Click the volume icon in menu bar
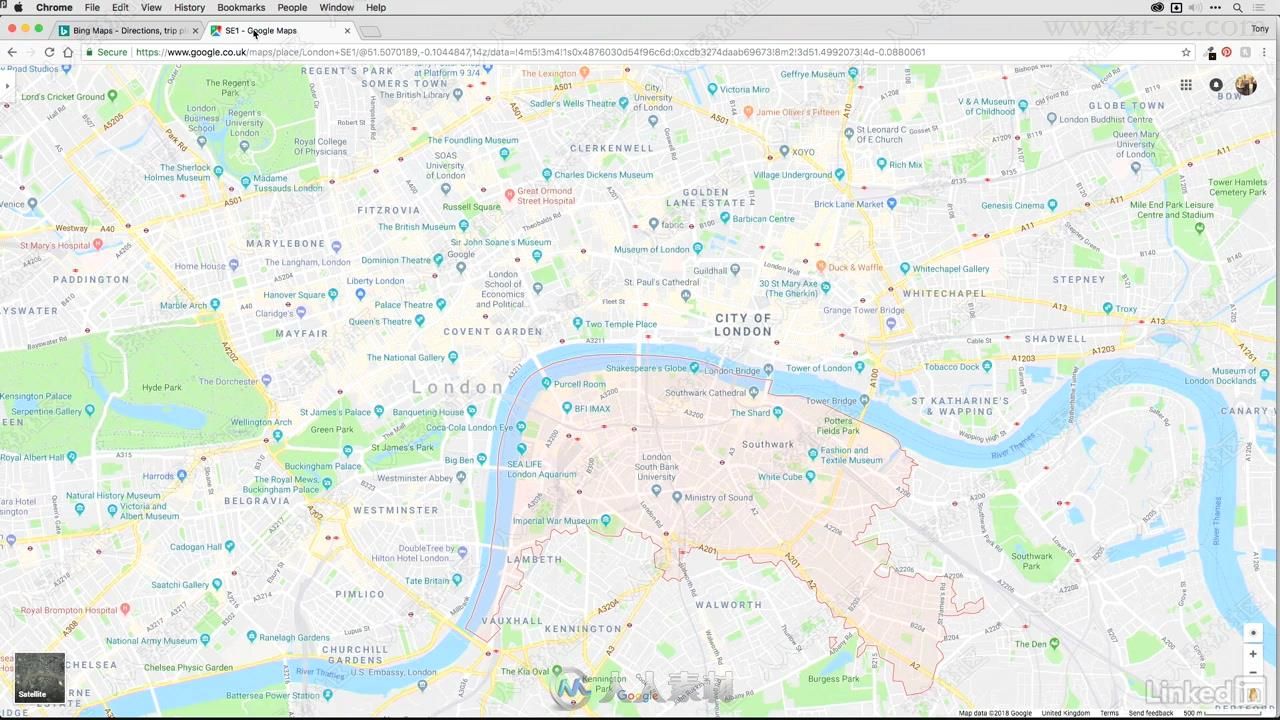1280x720 pixels. click(x=1198, y=7)
